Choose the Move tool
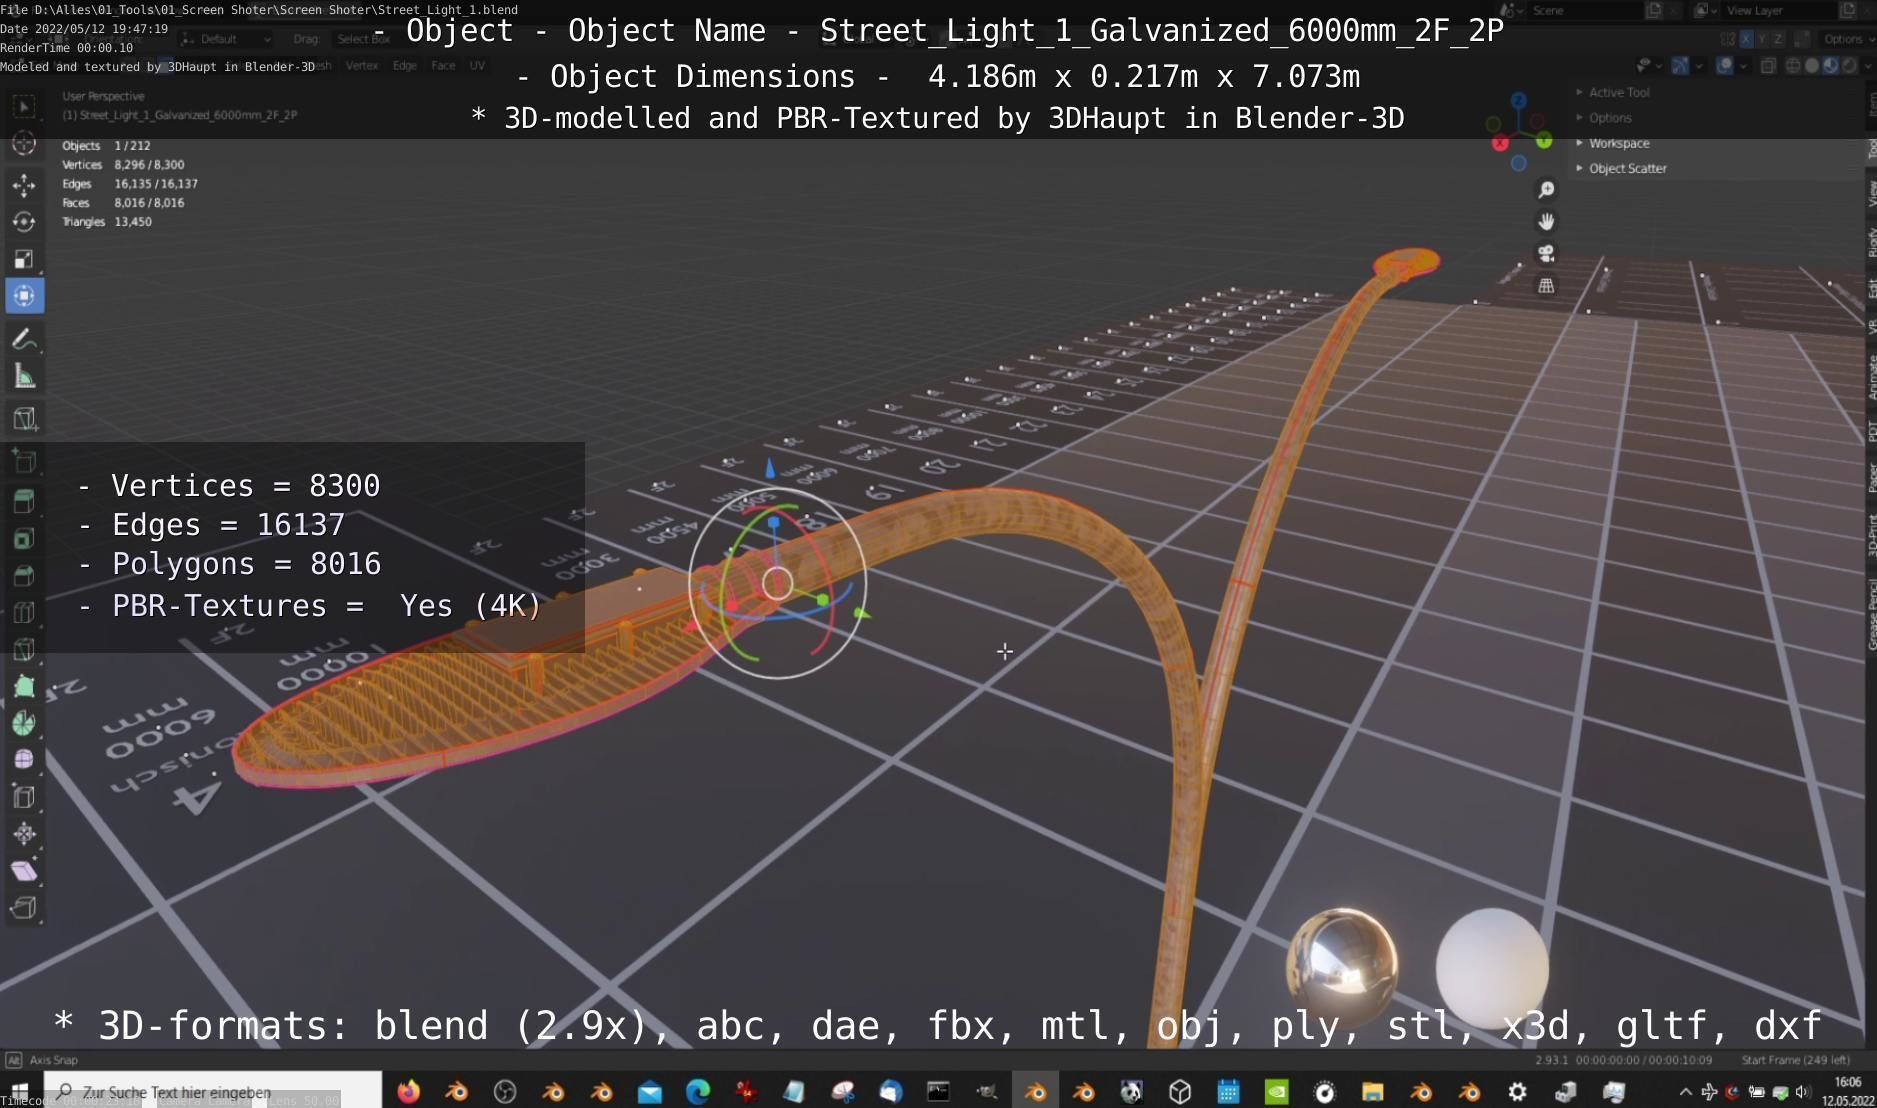The image size is (1877, 1108). click(x=24, y=185)
